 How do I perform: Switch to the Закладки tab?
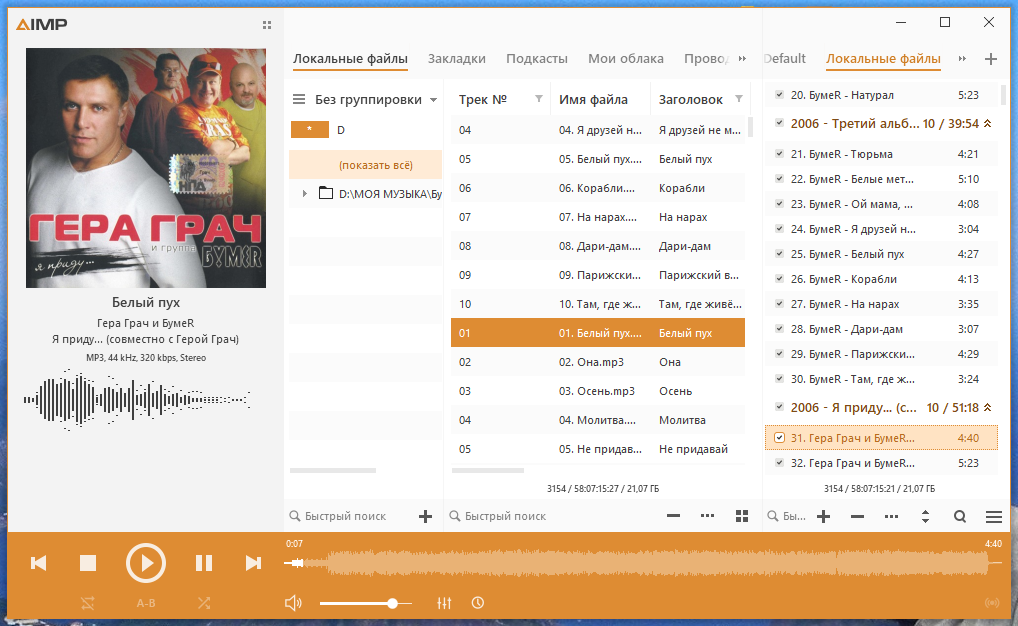pyautogui.click(x=456, y=58)
